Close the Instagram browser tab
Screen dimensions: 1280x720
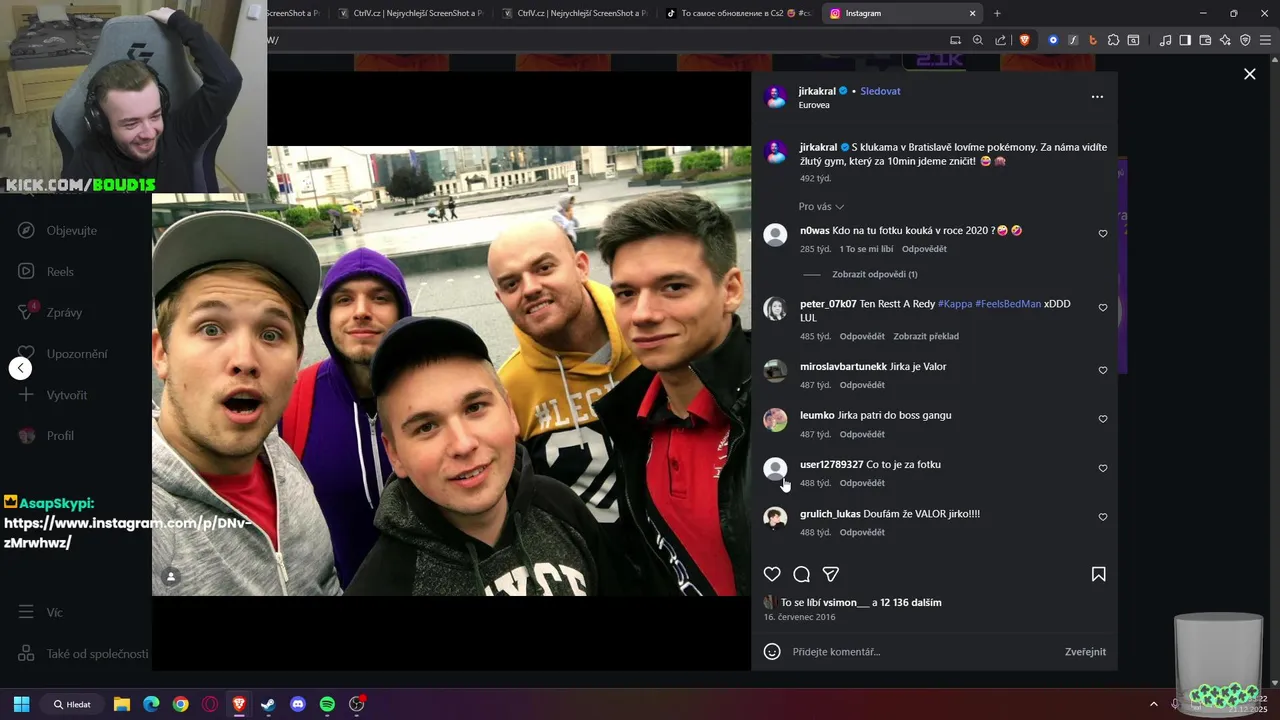(x=972, y=13)
